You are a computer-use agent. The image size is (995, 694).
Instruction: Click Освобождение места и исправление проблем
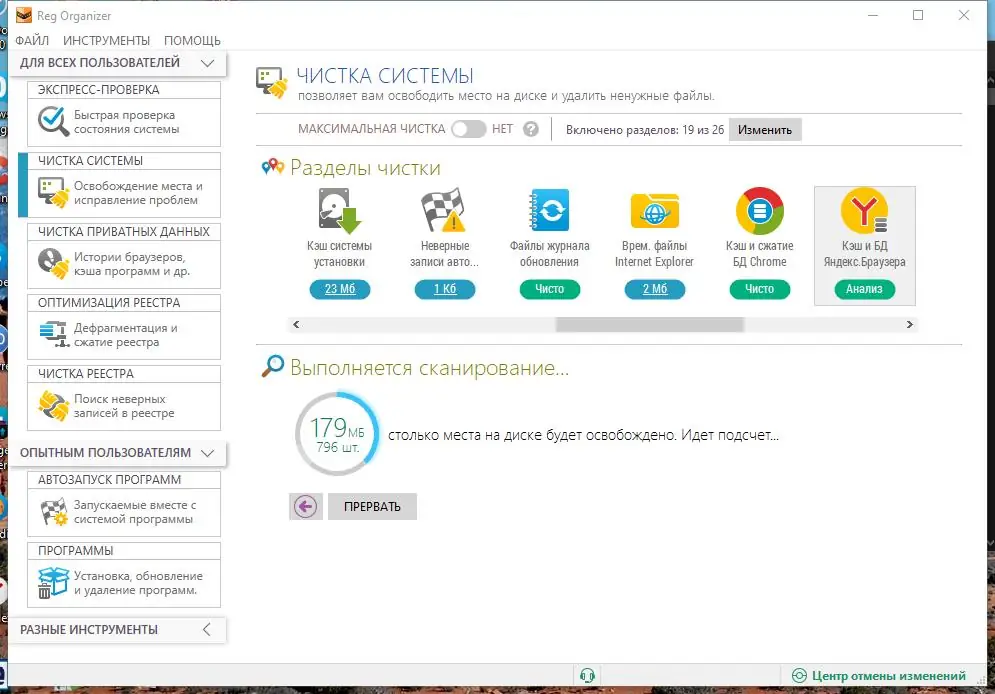(138, 193)
